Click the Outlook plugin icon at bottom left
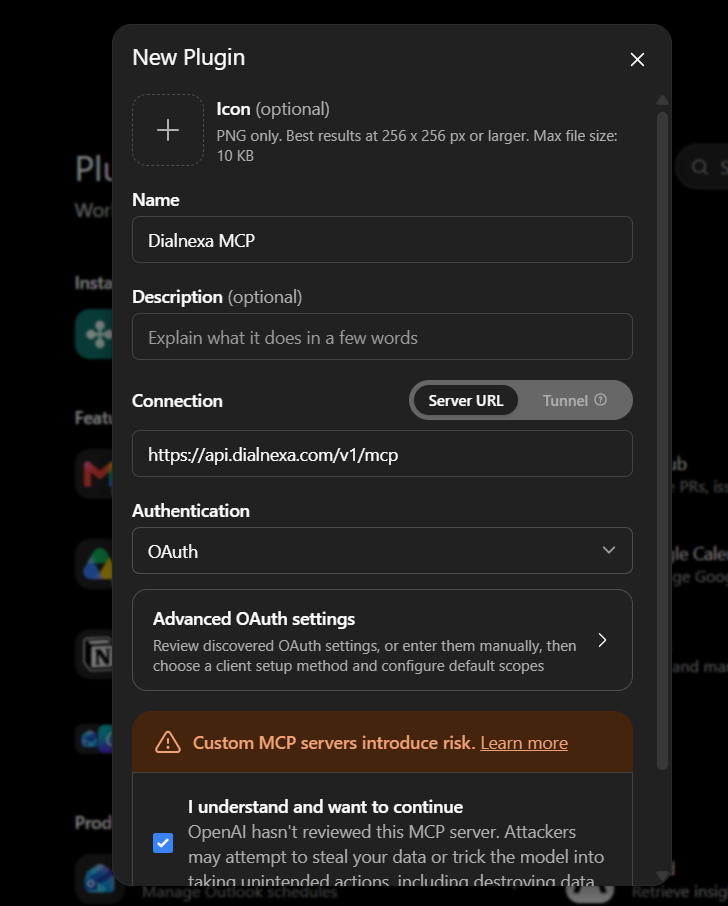The image size is (728, 906). pos(98,879)
